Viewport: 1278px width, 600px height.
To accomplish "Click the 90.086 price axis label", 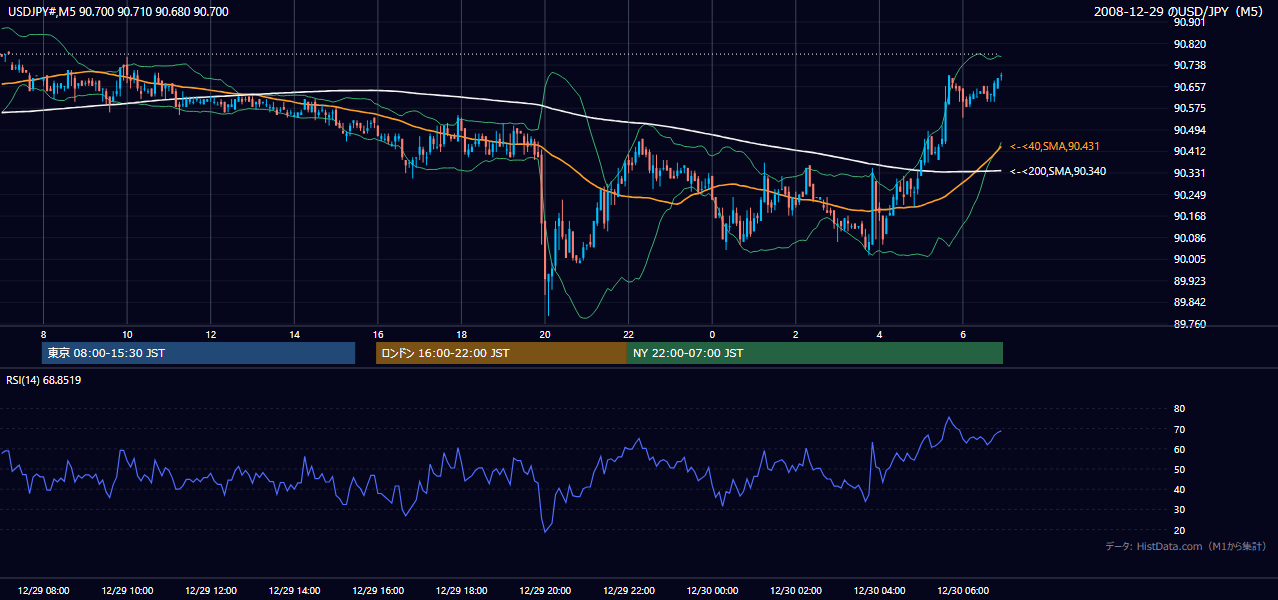I will point(1190,238).
